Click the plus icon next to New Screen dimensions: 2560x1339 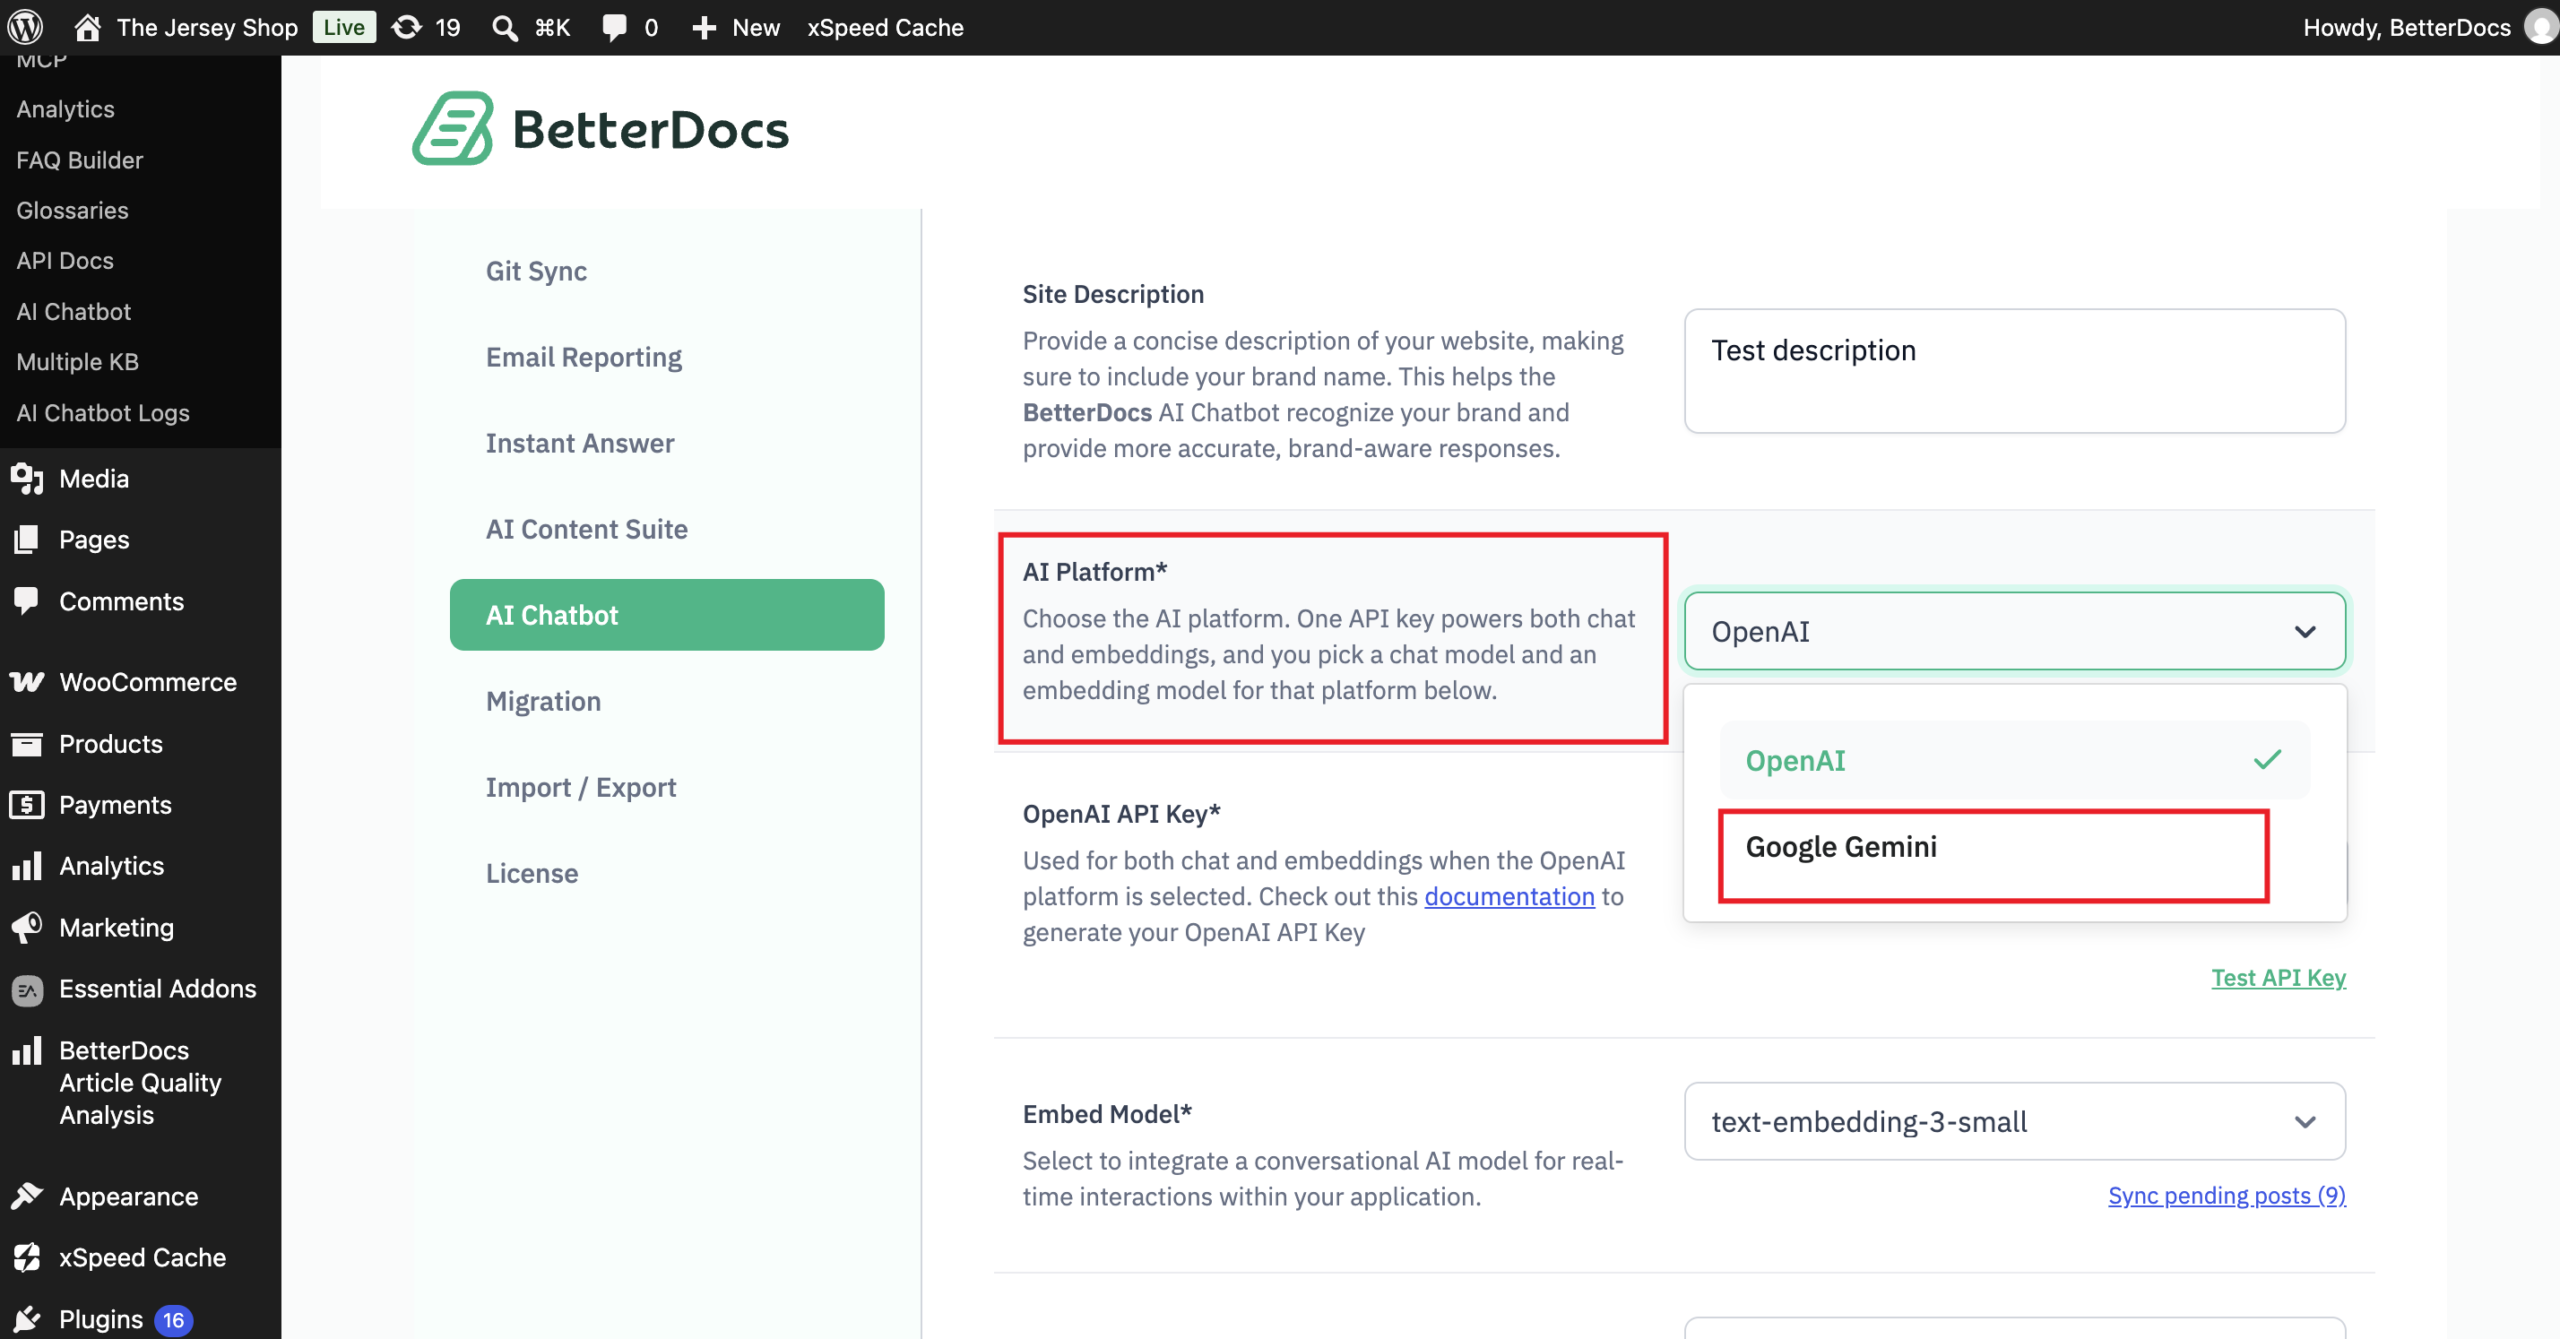pos(704,27)
